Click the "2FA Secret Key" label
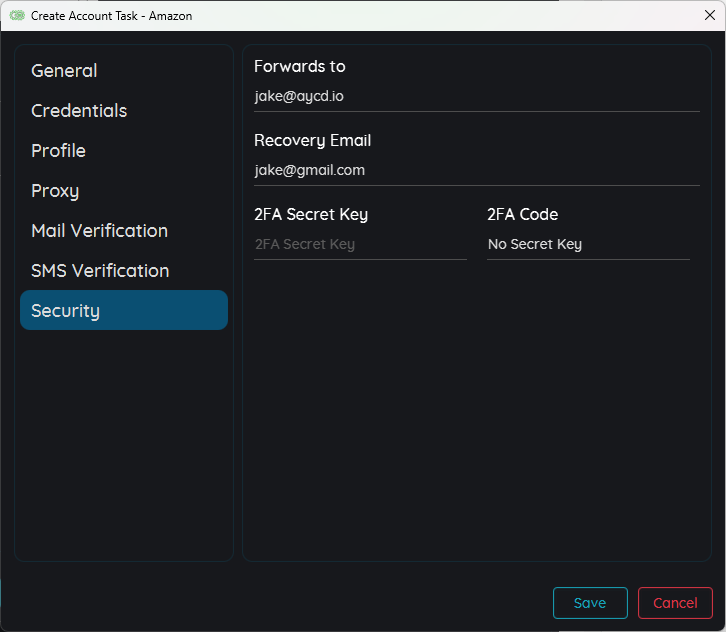Viewport: 726px width, 632px height. point(311,214)
